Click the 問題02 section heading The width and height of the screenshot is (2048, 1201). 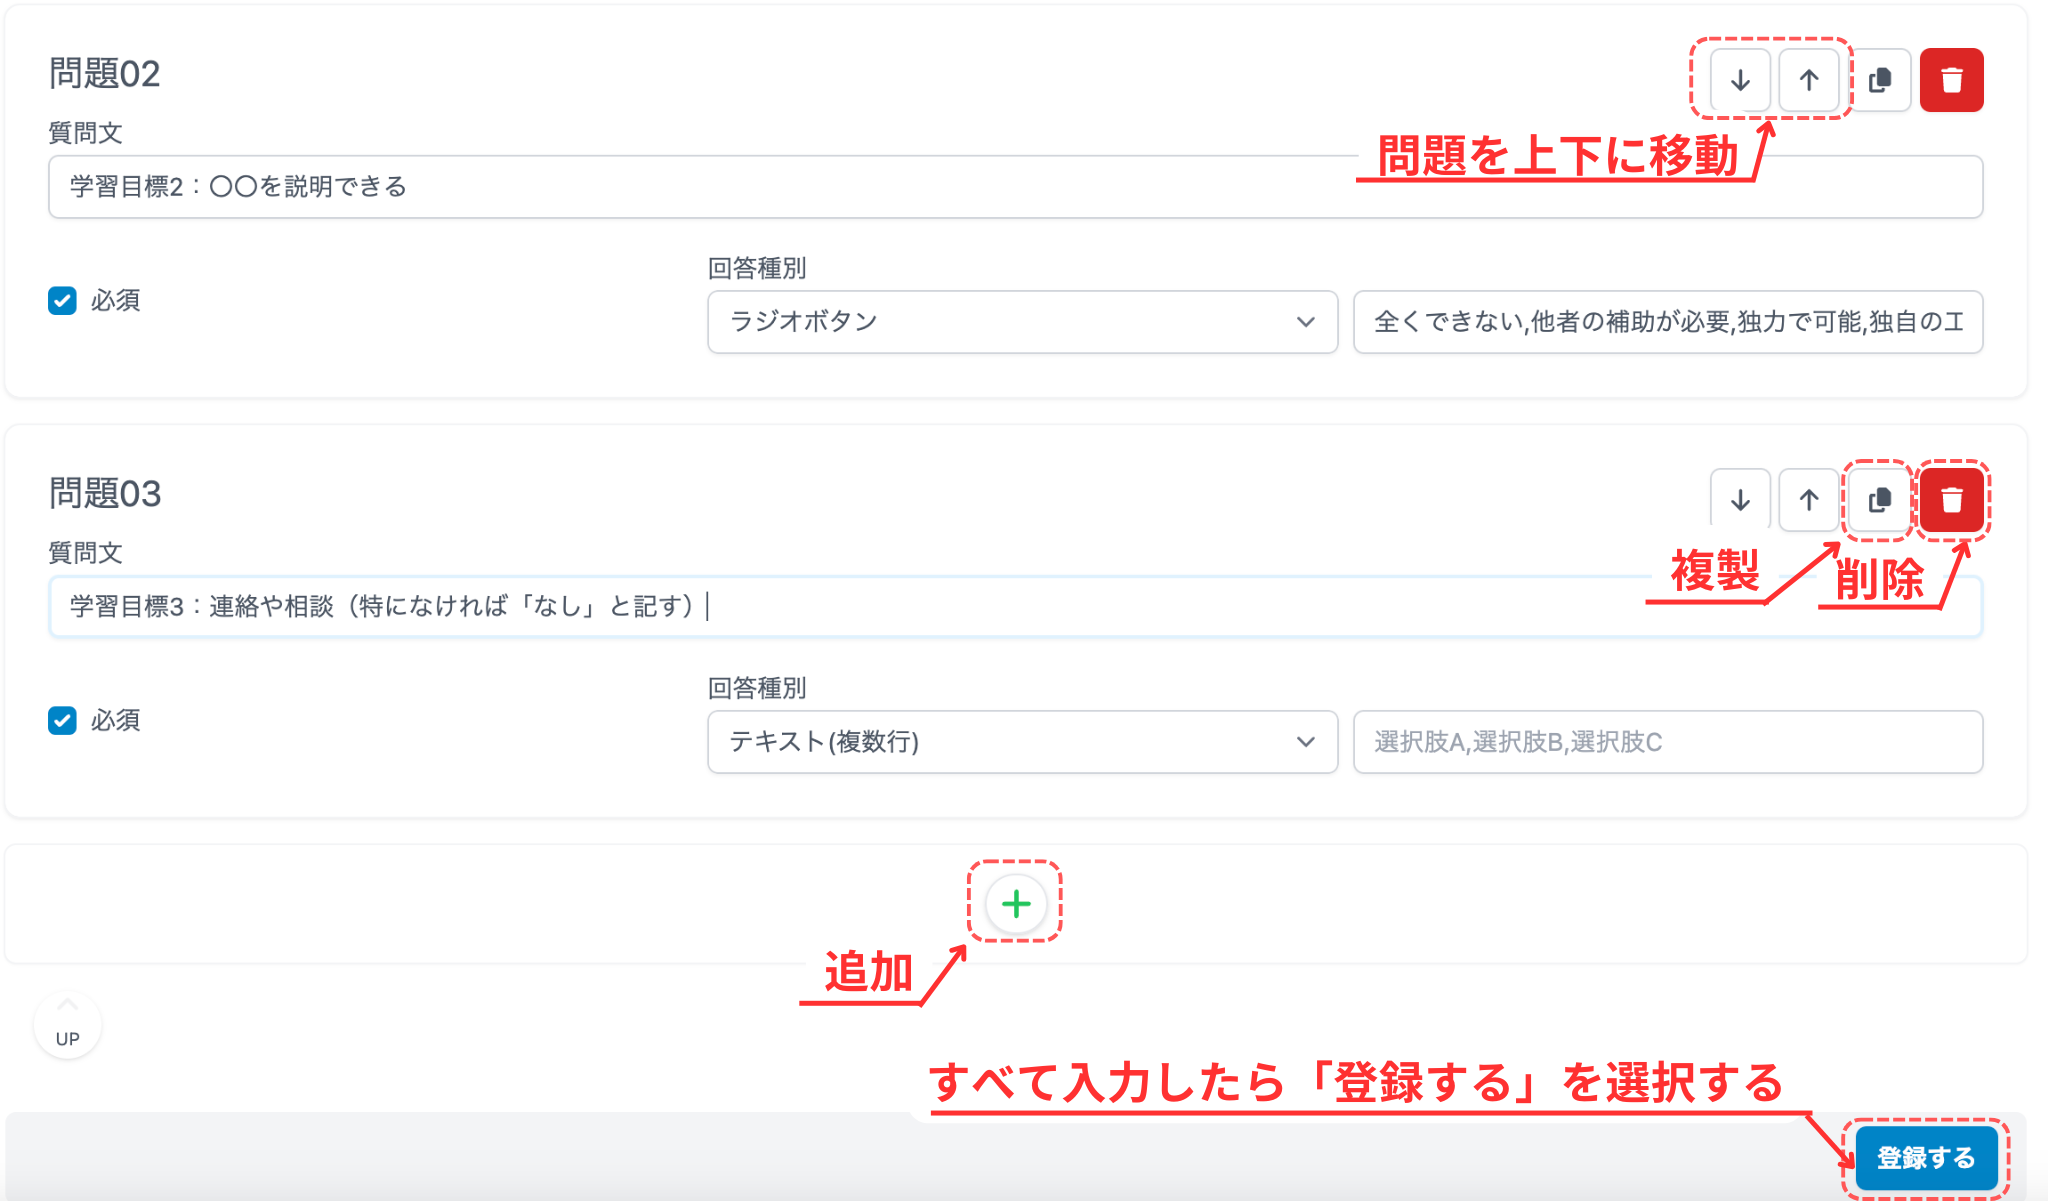click(106, 74)
